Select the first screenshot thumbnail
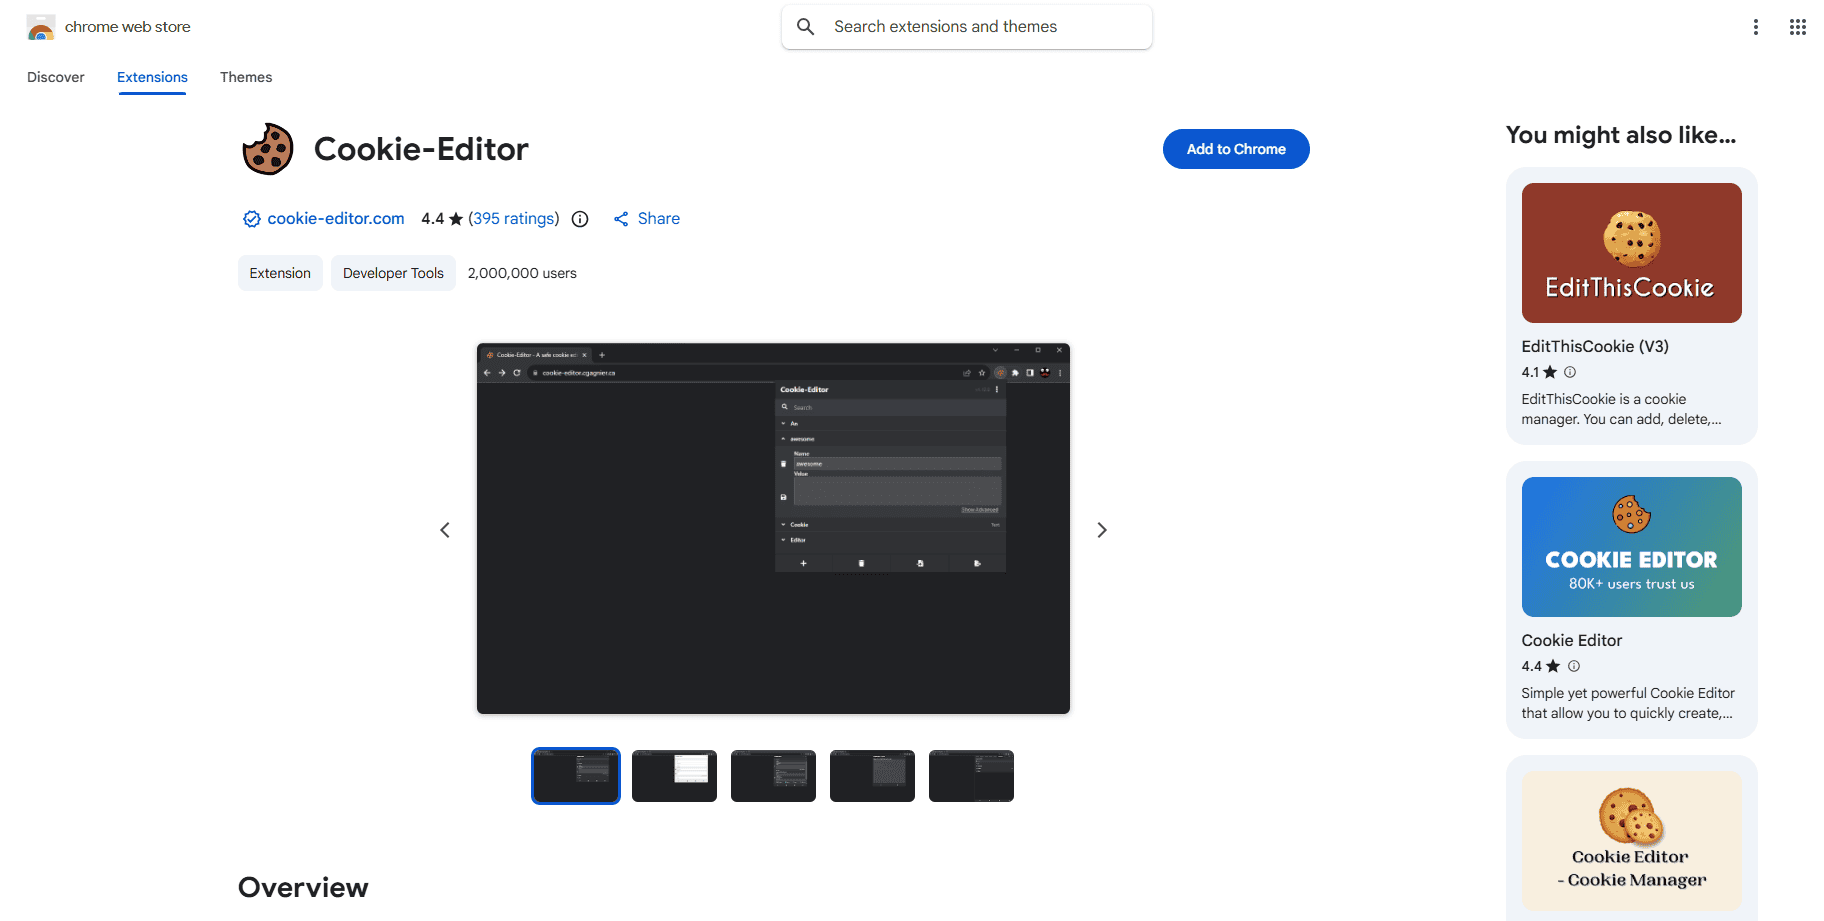The height and width of the screenshot is (921, 1824). click(576, 776)
